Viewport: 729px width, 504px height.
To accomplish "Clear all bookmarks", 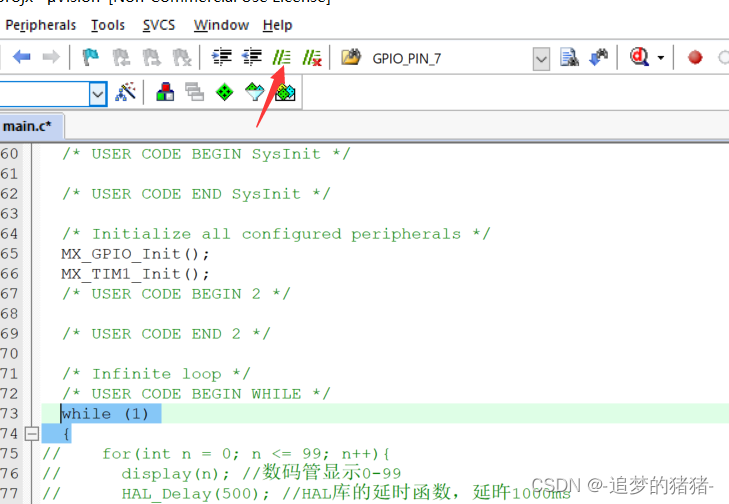I will [x=182, y=58].
